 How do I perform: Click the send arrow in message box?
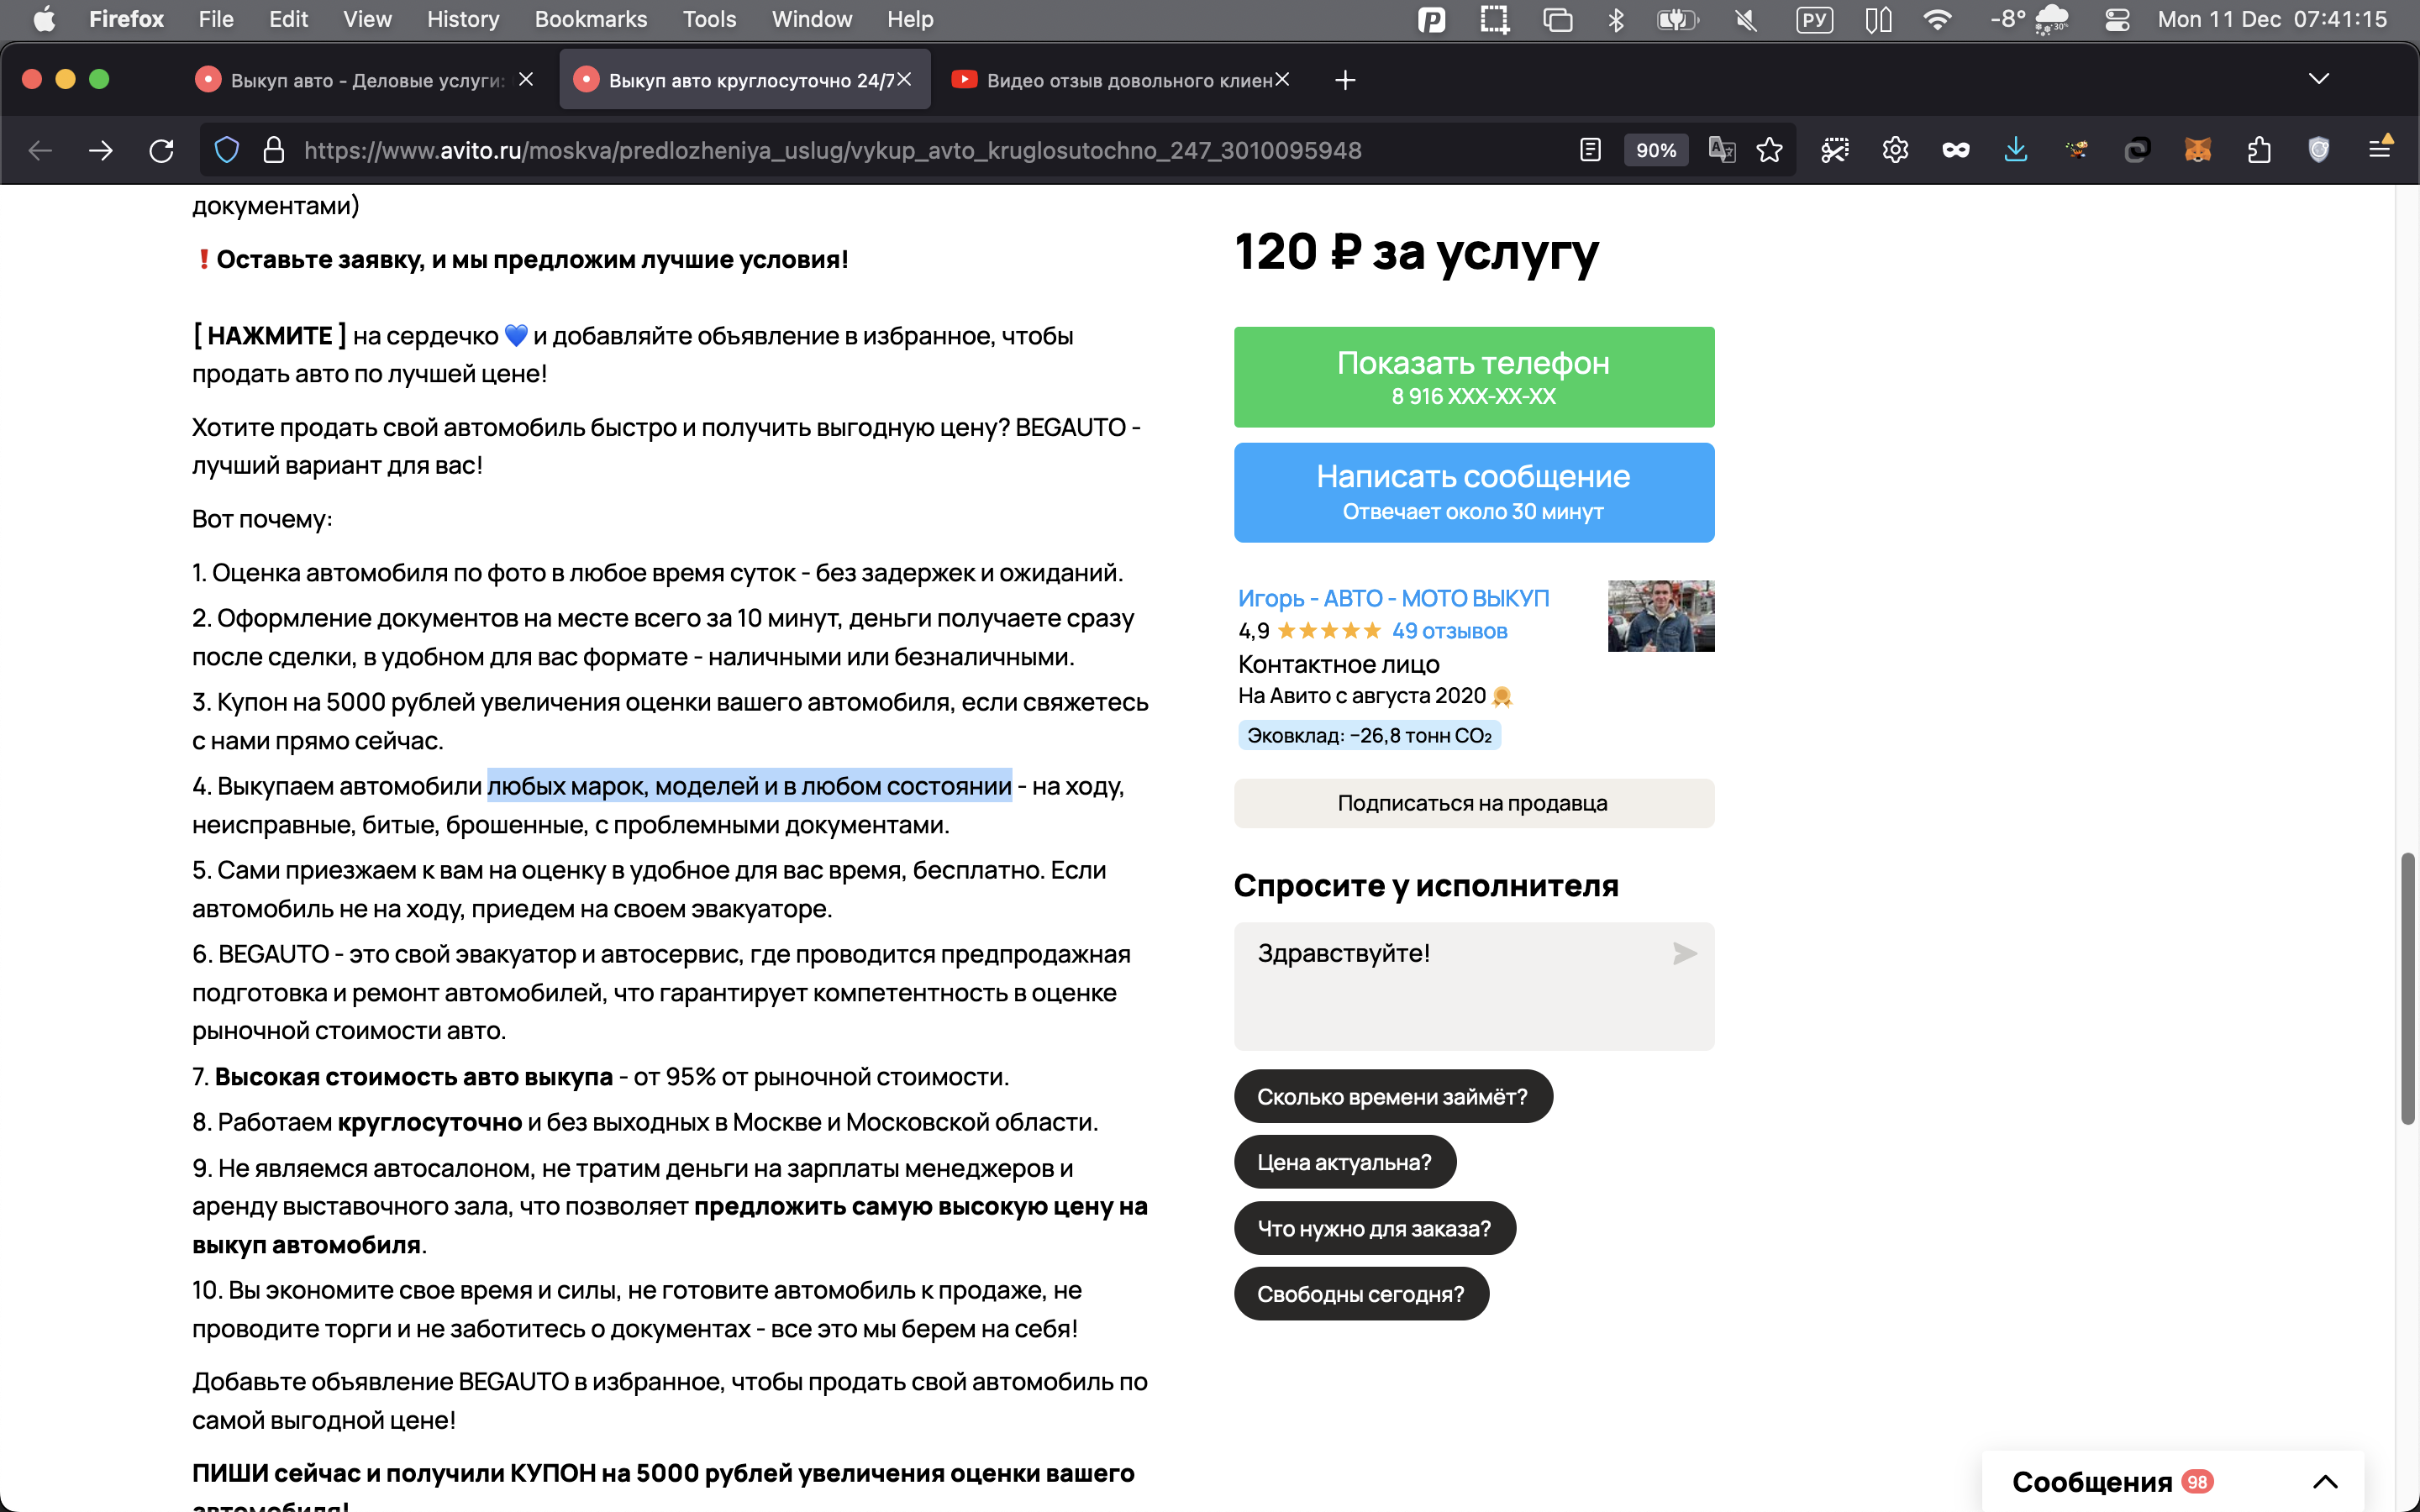[1685, 954]
